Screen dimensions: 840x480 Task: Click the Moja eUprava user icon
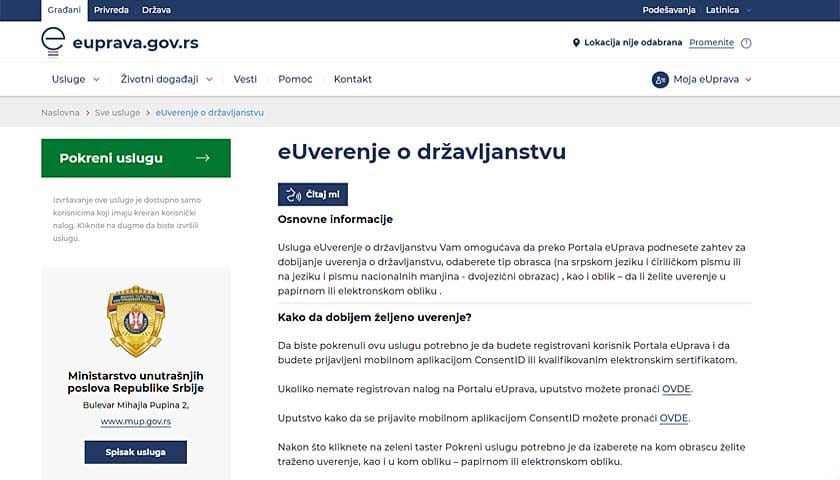(x=660, y=79)
